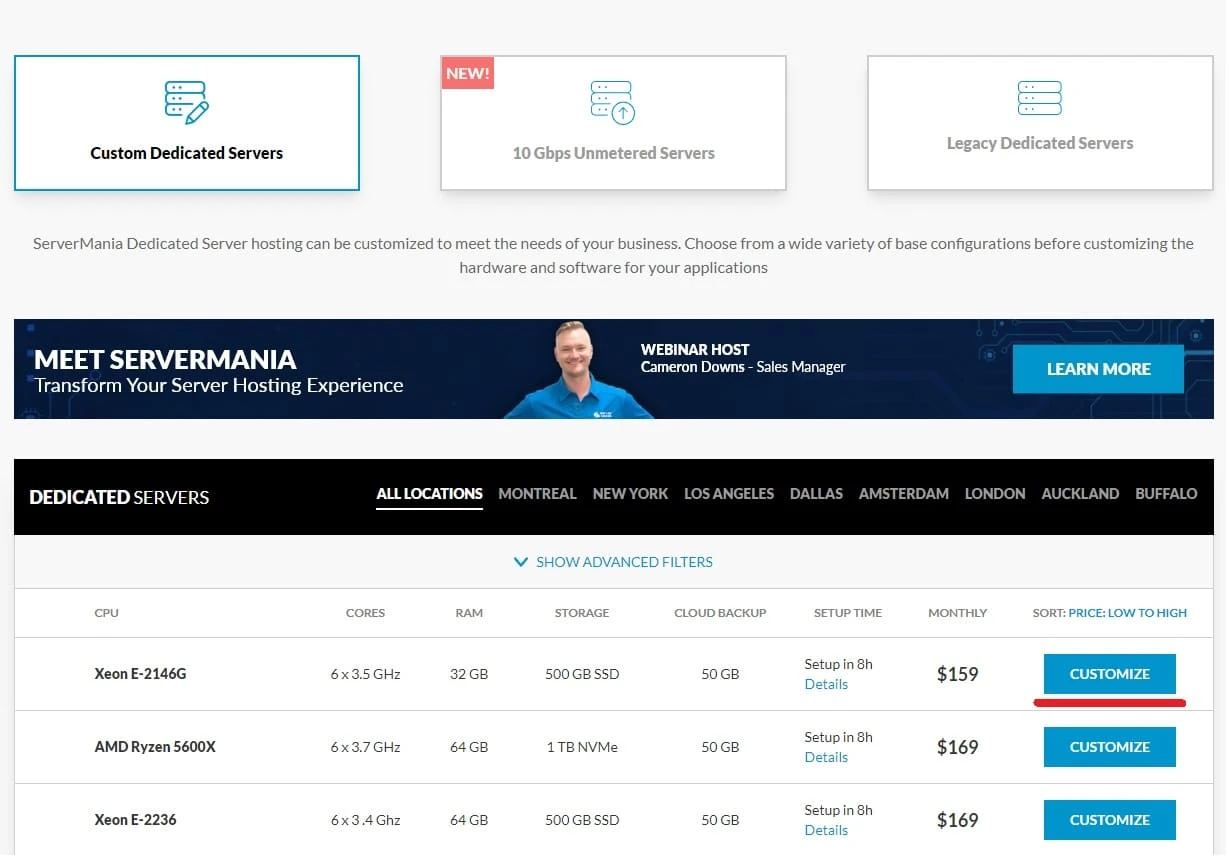Click the Custom Dedicated Servers pencil icon

pos(187,103)
